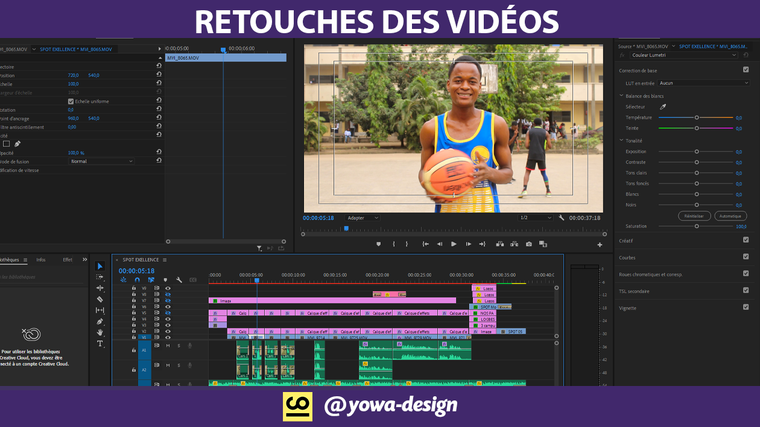Mark Out point in Program monitor
Image resolution: width=760 pixels, height=427 pixels.
click(407, 244)
